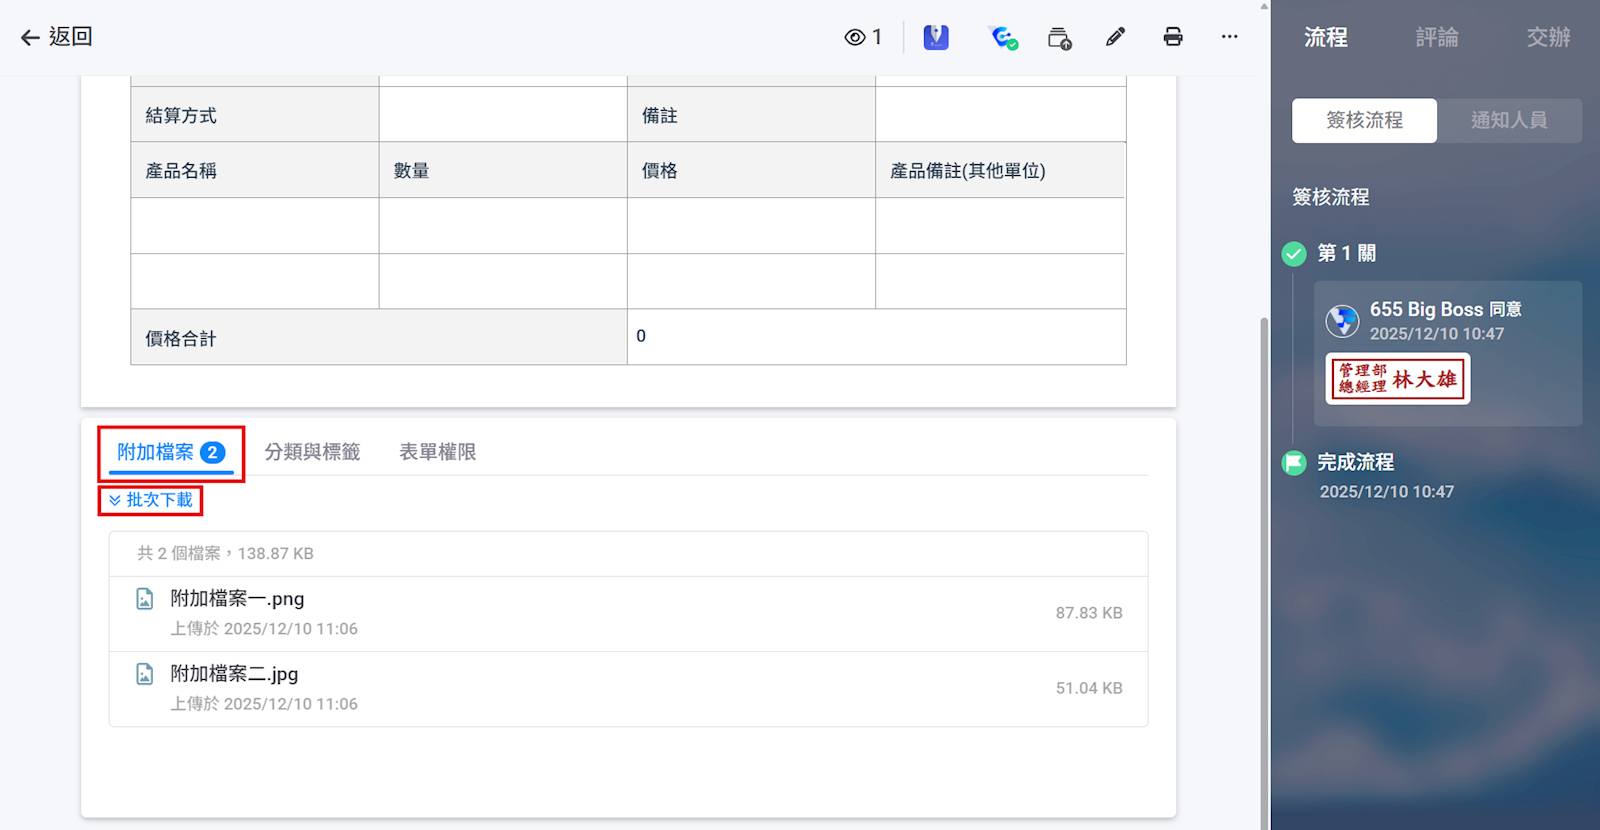Switch to the 交辦 tab
Viewport: 1600px width, 830px height.
(1547, 38)
